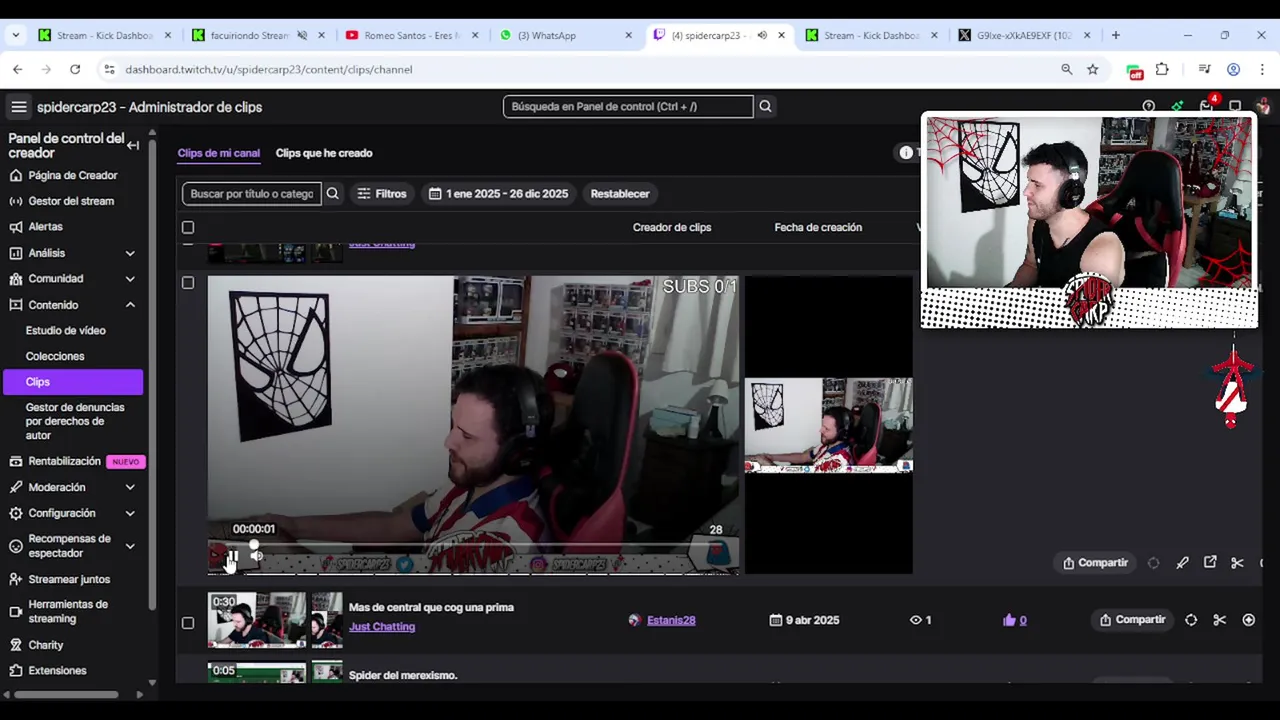This screenshot has width=1280, height=720.
Task: Open Chrome tab search dropdown arrow
Action: (15, 35)
